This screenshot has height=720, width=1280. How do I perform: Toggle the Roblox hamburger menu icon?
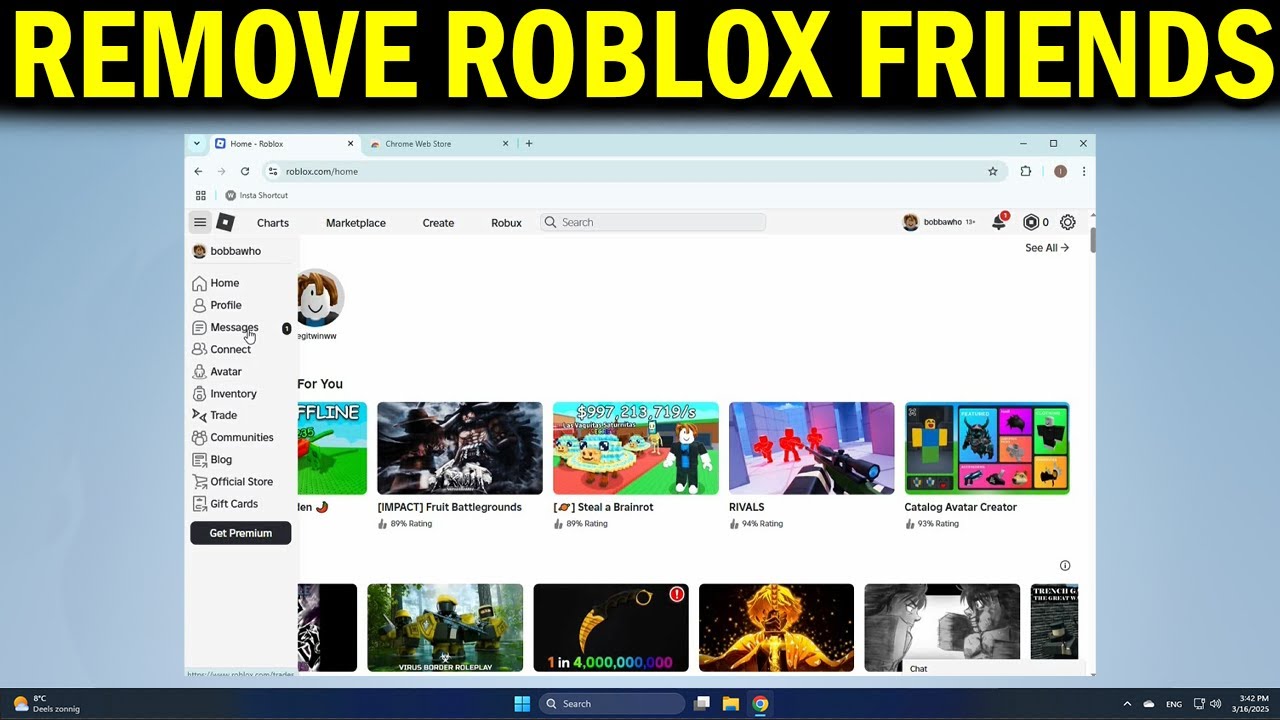tap(200, 222)
